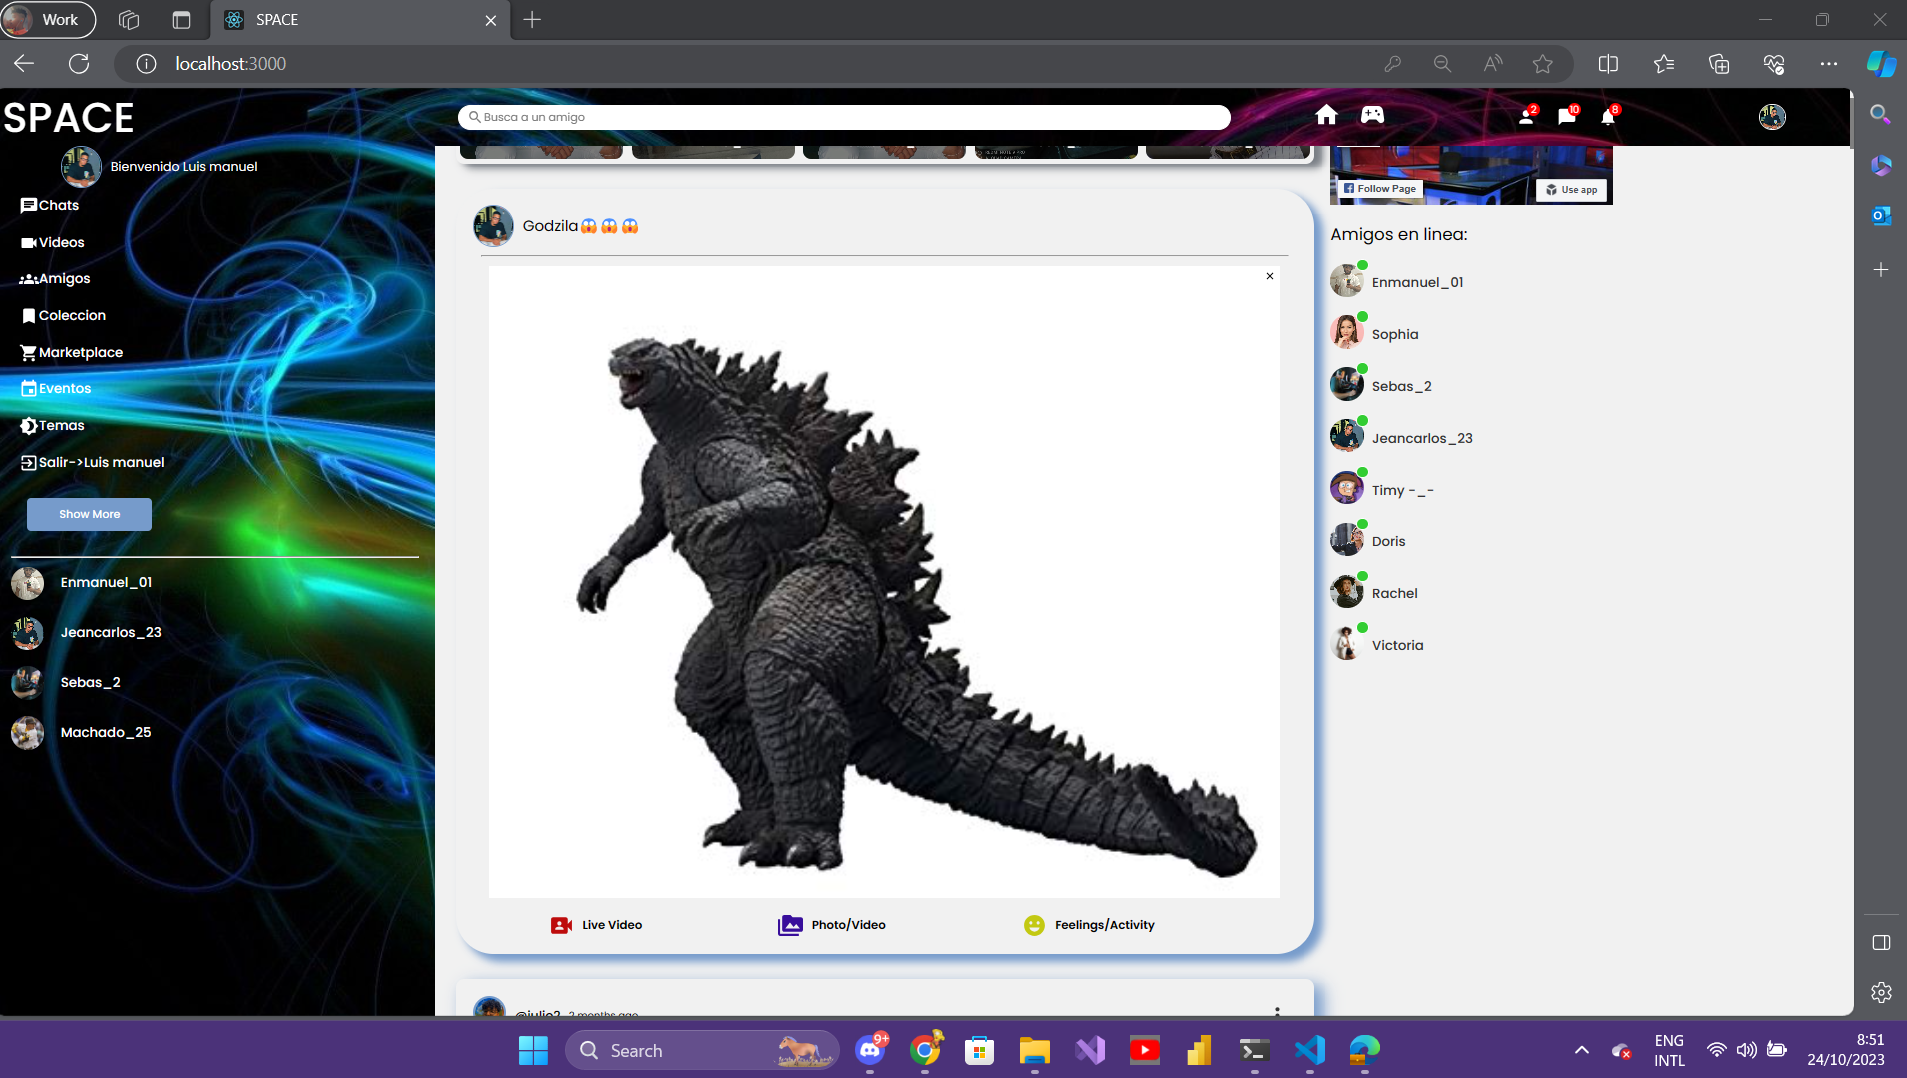Open Marketplace in sidebar
Screen dimensions: 1907x1078
[72, 352]
